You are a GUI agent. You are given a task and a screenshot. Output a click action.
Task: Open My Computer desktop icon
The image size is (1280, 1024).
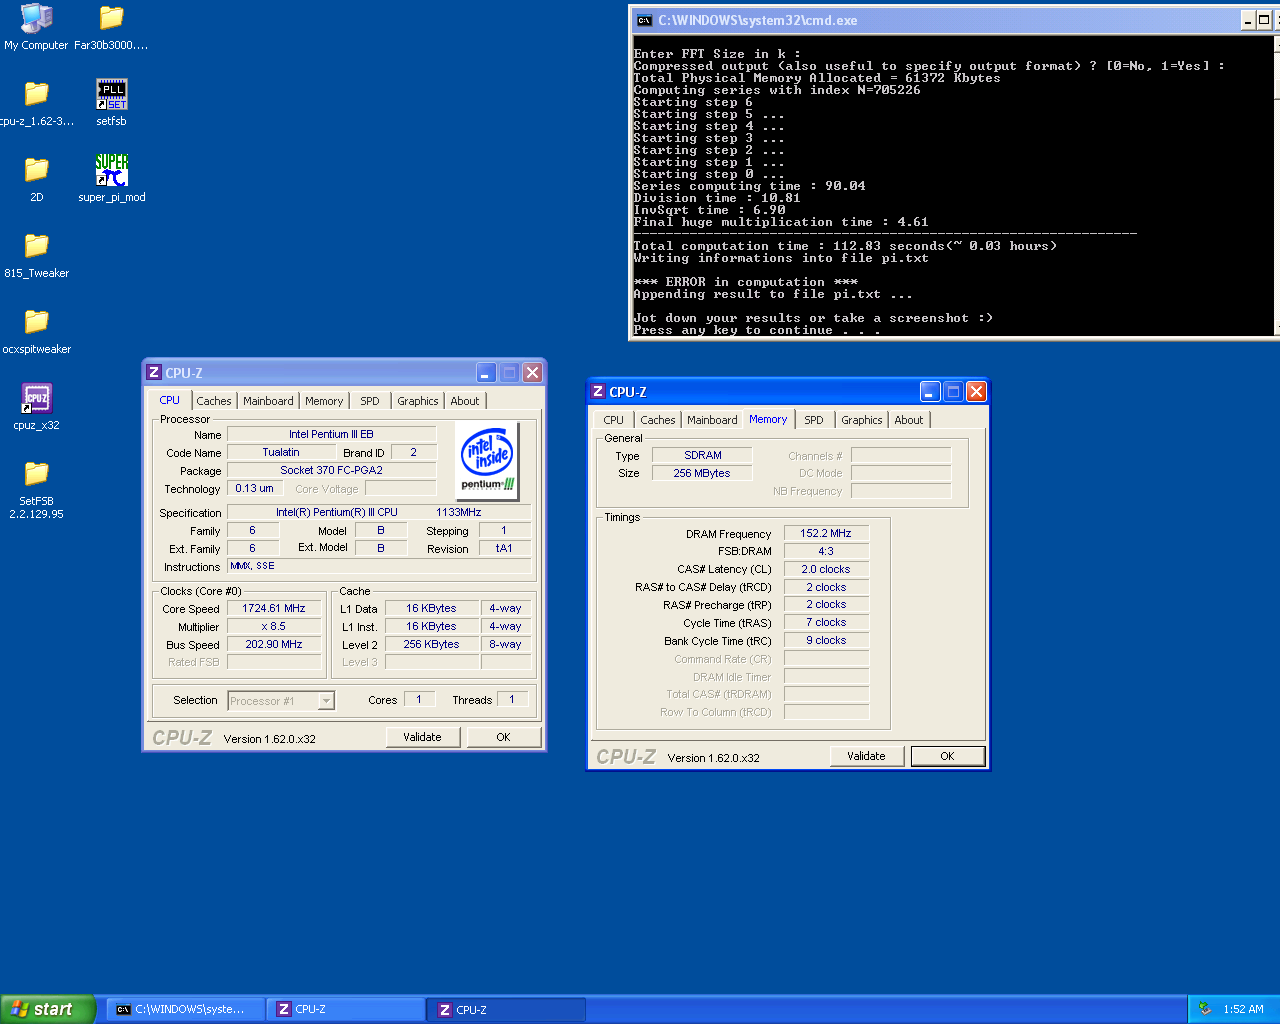(x=36, y=26)
